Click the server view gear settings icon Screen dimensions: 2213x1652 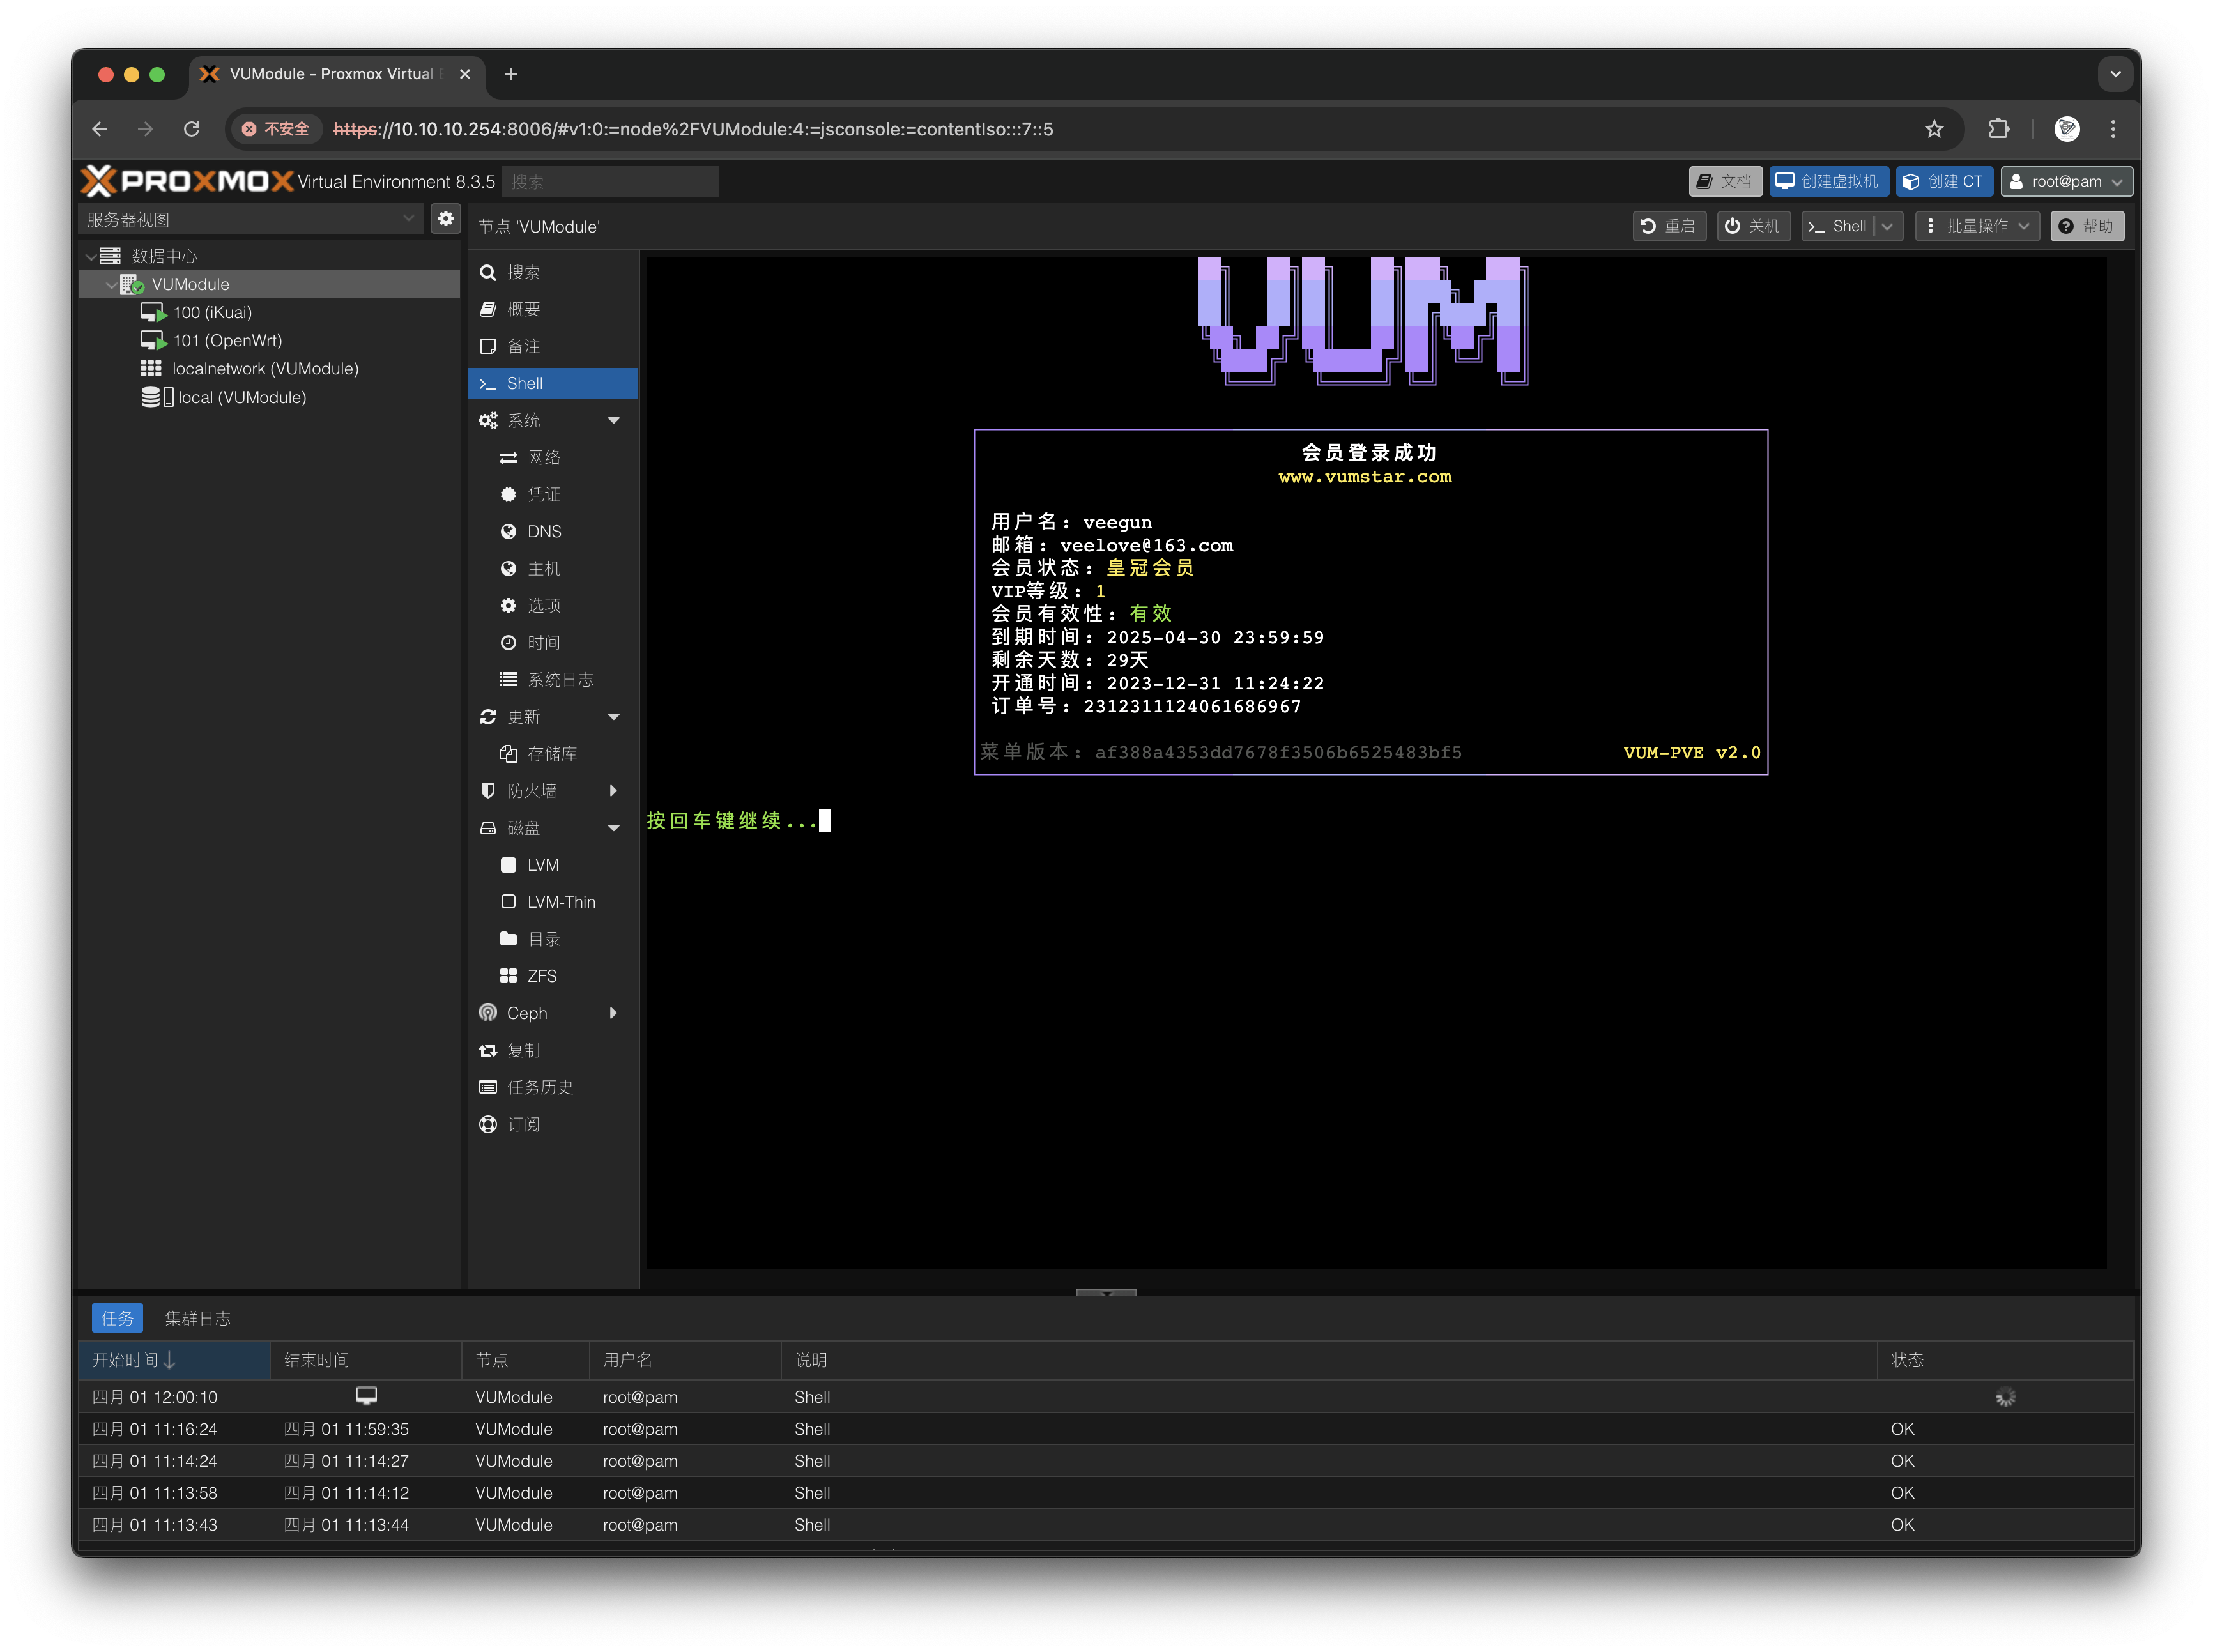(x=445, y=218)
